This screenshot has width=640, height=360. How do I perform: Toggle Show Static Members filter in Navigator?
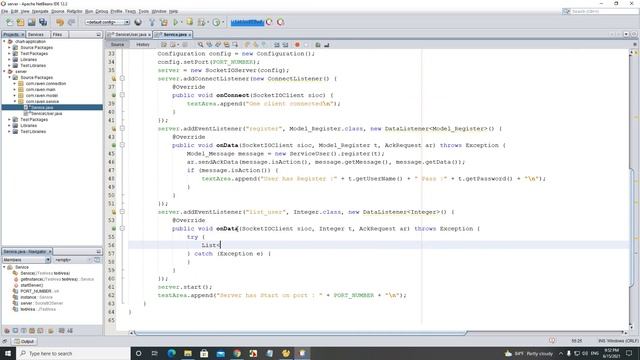tap(24, 331)
